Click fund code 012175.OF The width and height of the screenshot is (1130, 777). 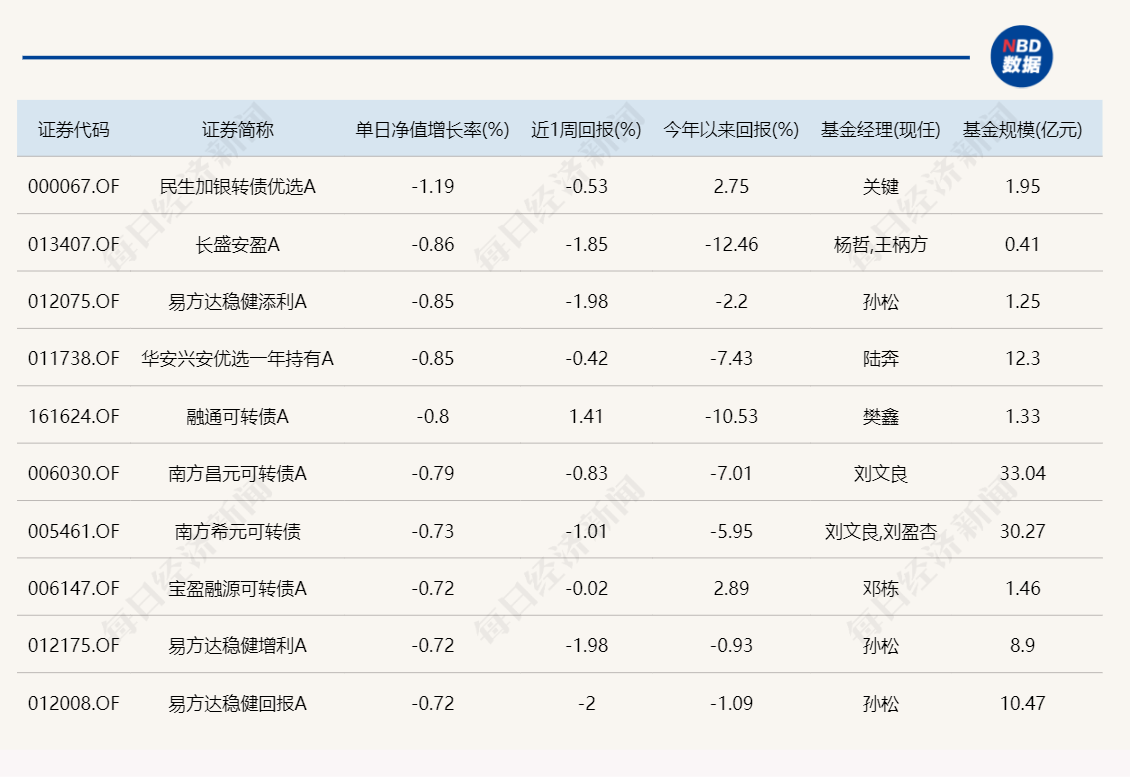point(74,645)
